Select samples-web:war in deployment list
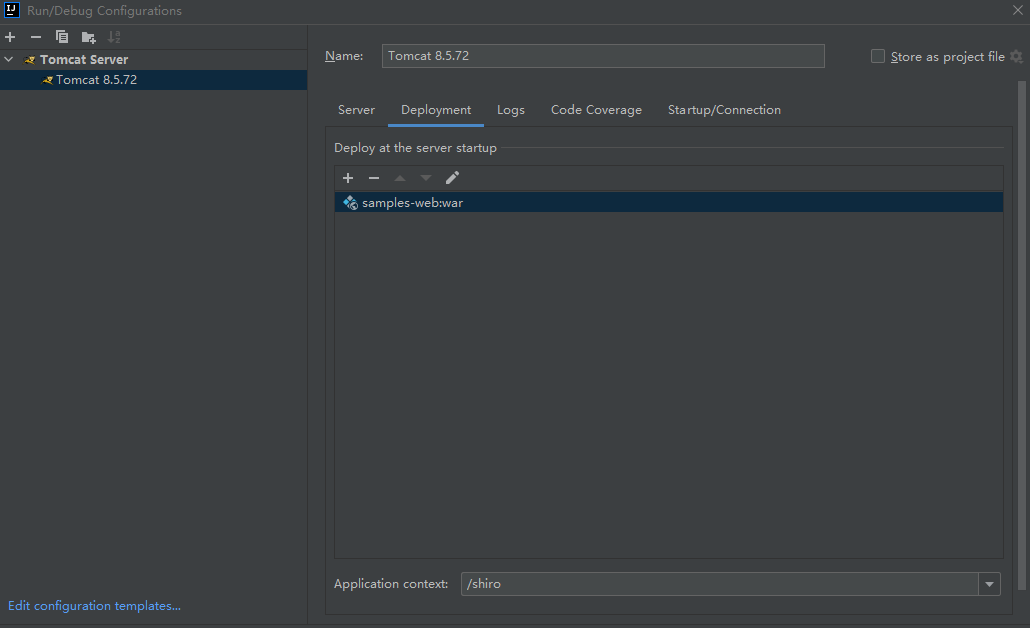 [669, 202]
